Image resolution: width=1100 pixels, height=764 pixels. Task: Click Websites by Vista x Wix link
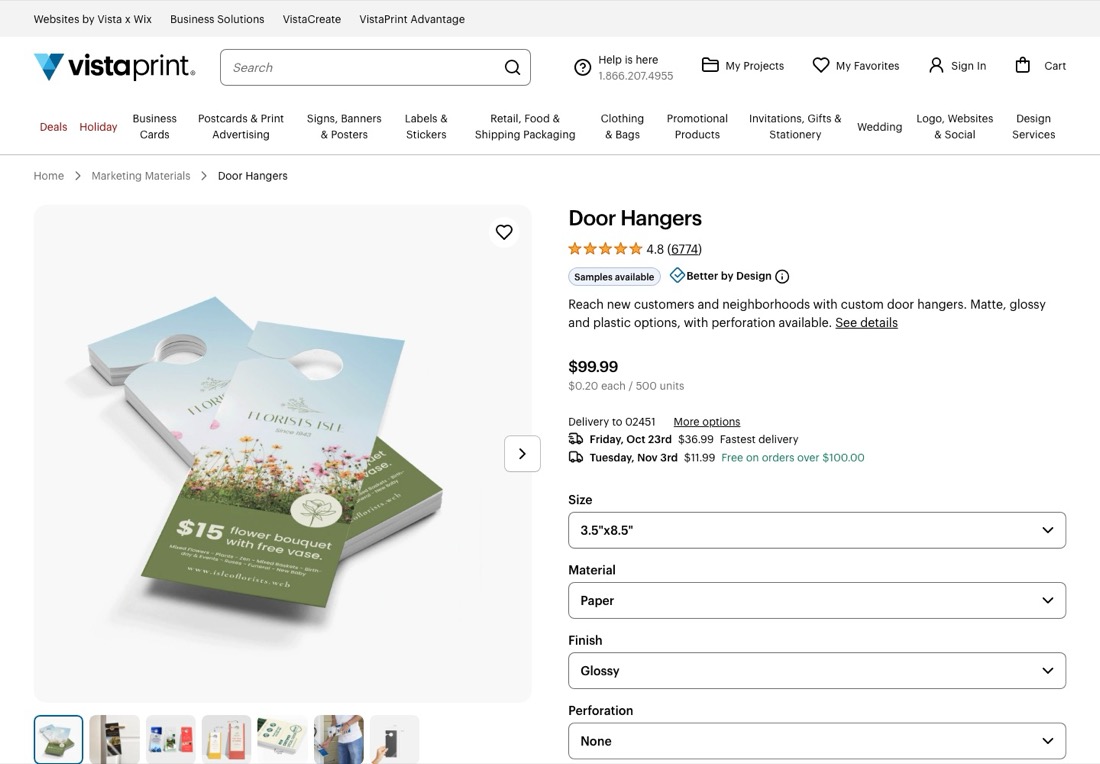[93, 19]
